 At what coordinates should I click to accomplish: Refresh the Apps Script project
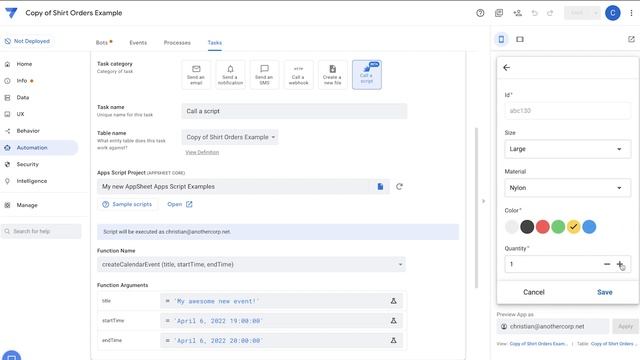[x=399, y=187]
